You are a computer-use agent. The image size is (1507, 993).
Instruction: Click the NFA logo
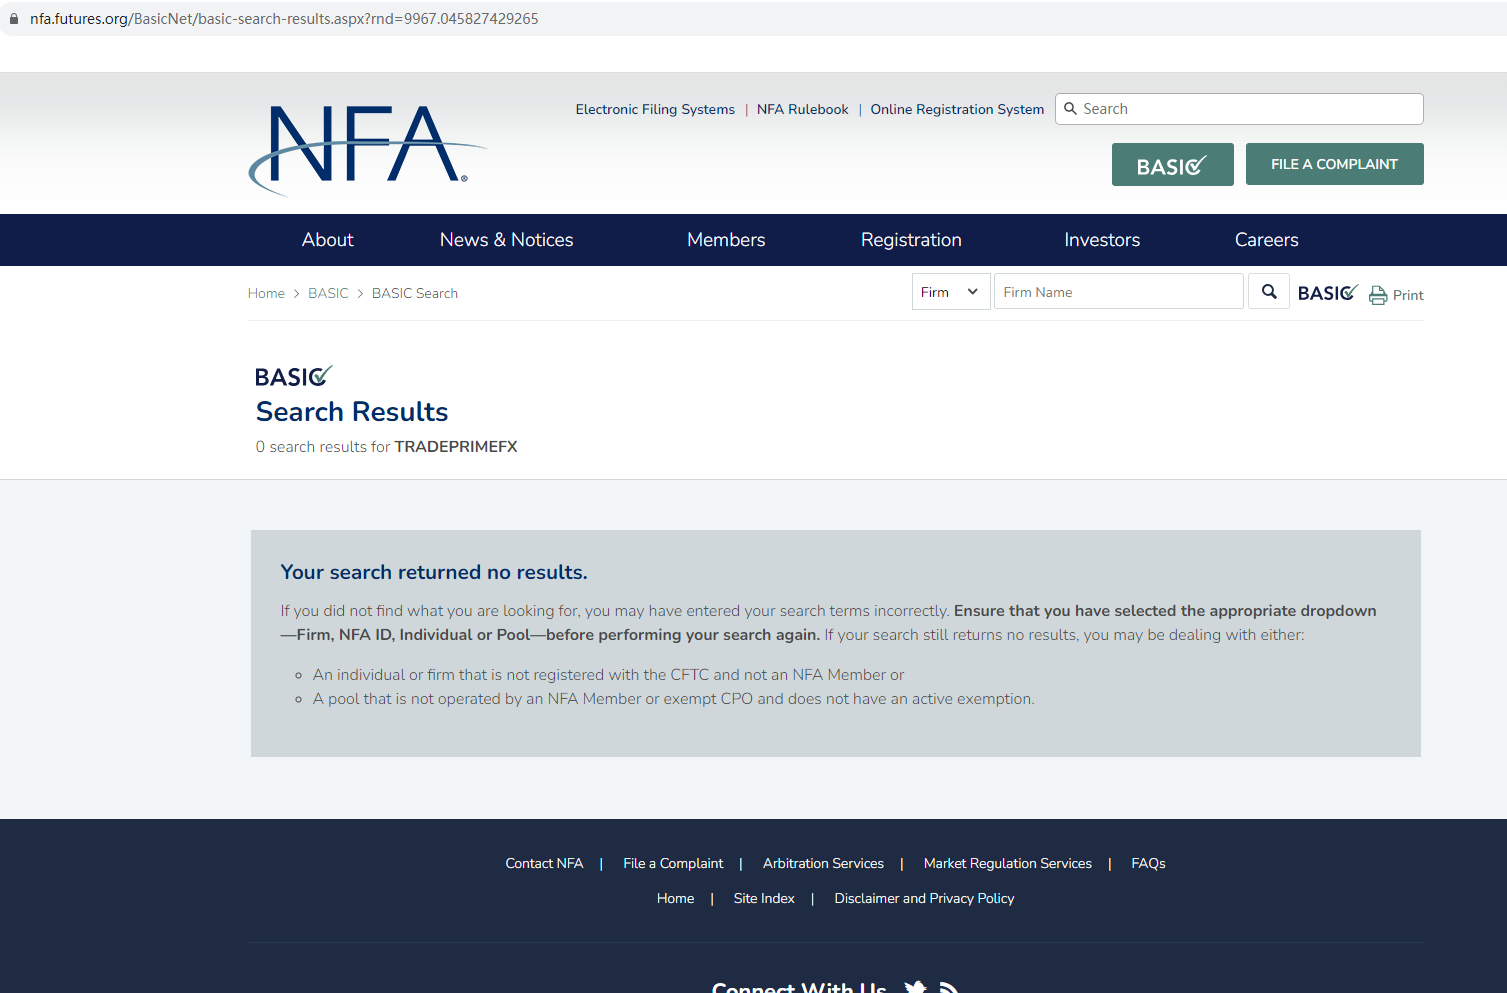point(367,150)
